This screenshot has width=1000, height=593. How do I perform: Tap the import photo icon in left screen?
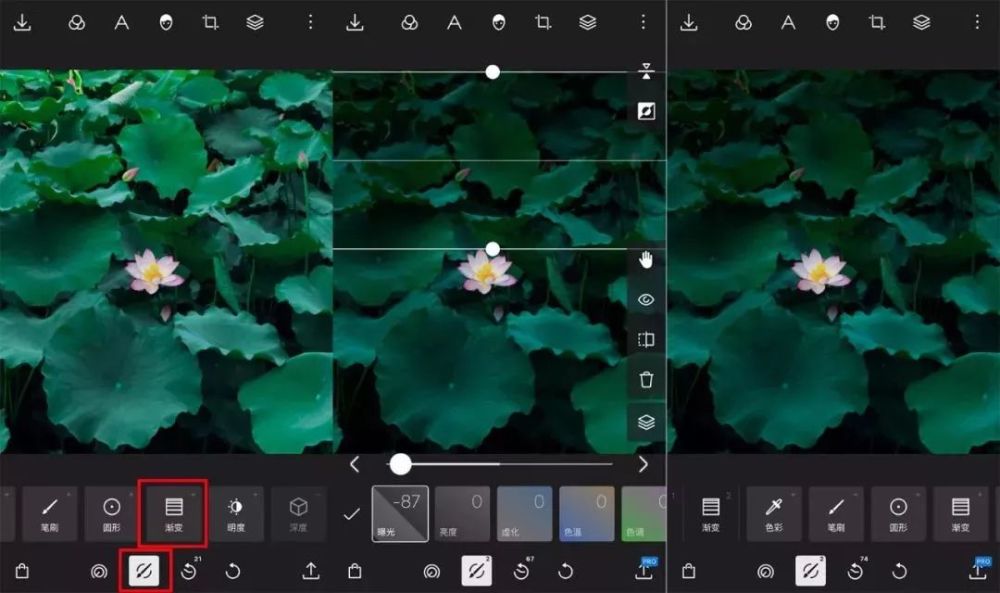[x=22, y=23]
